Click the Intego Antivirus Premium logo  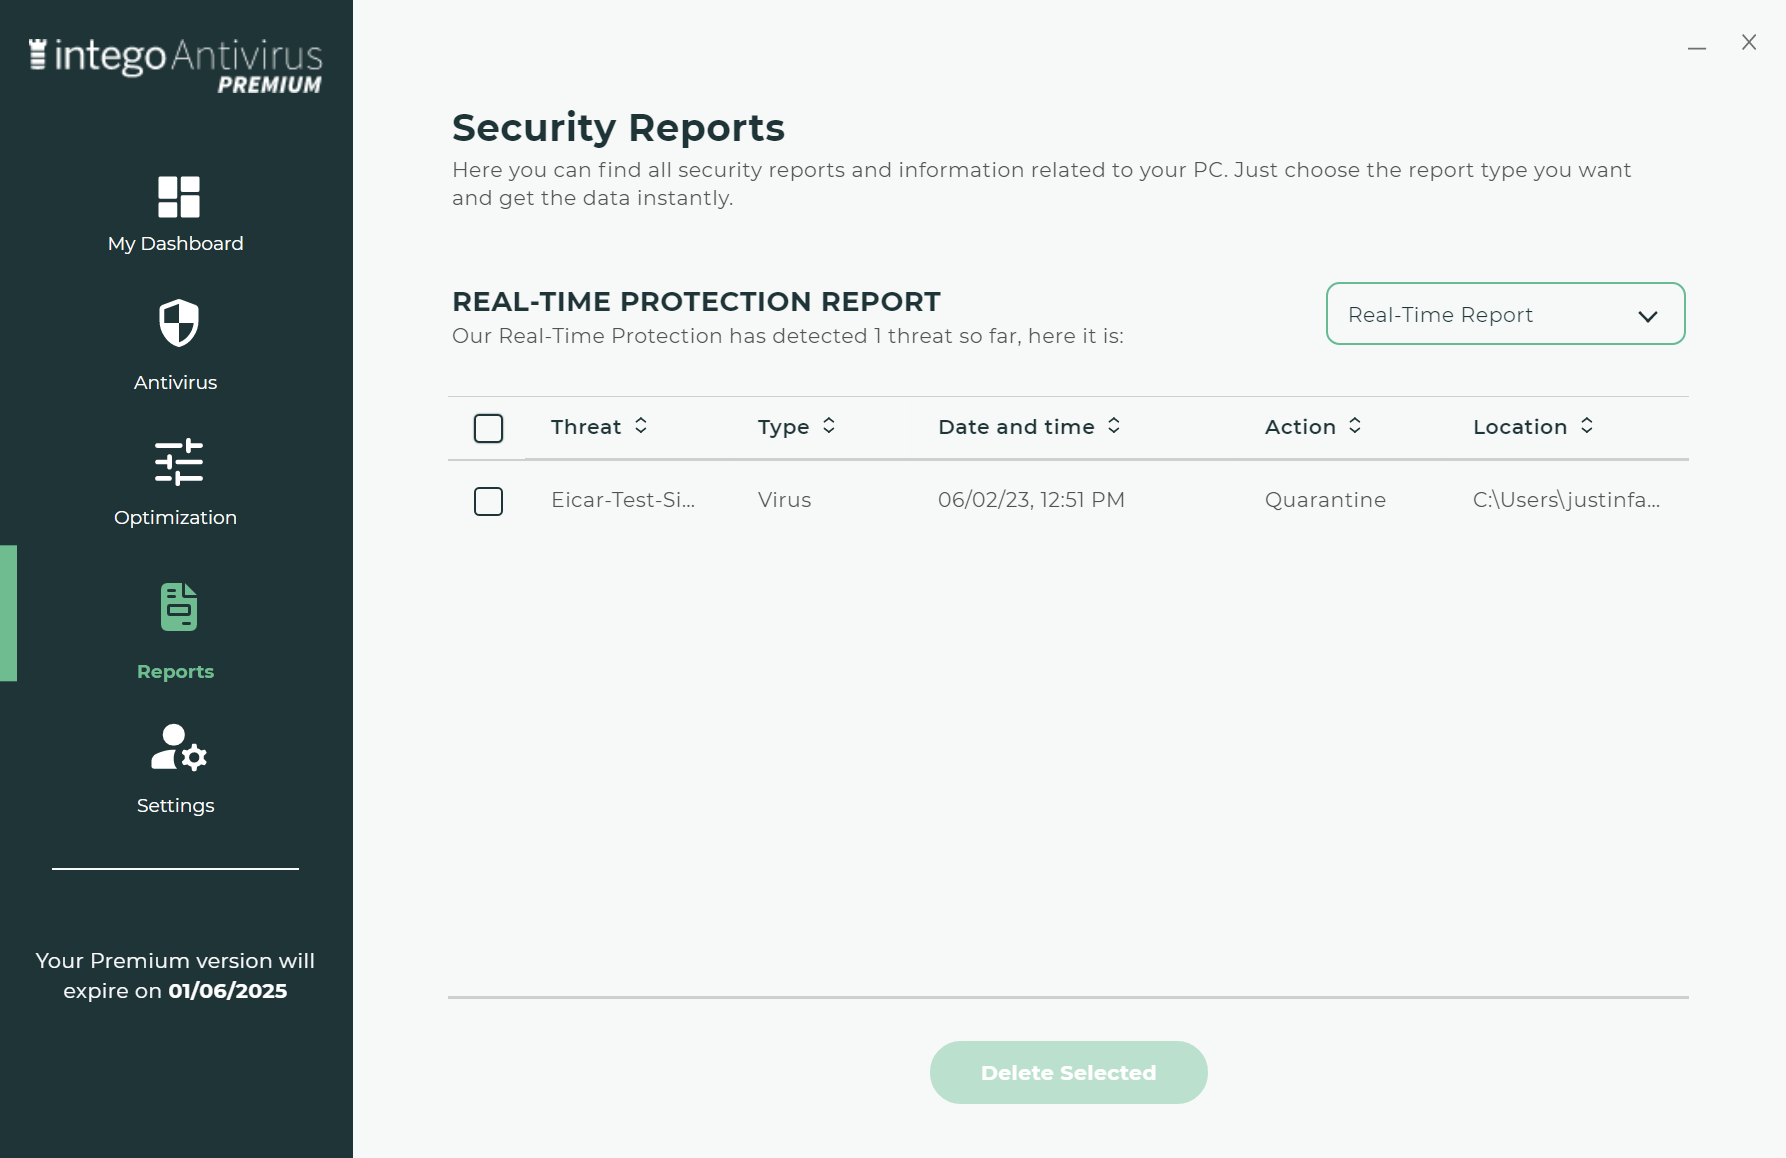pyautogui.click(x=175, y=66)
